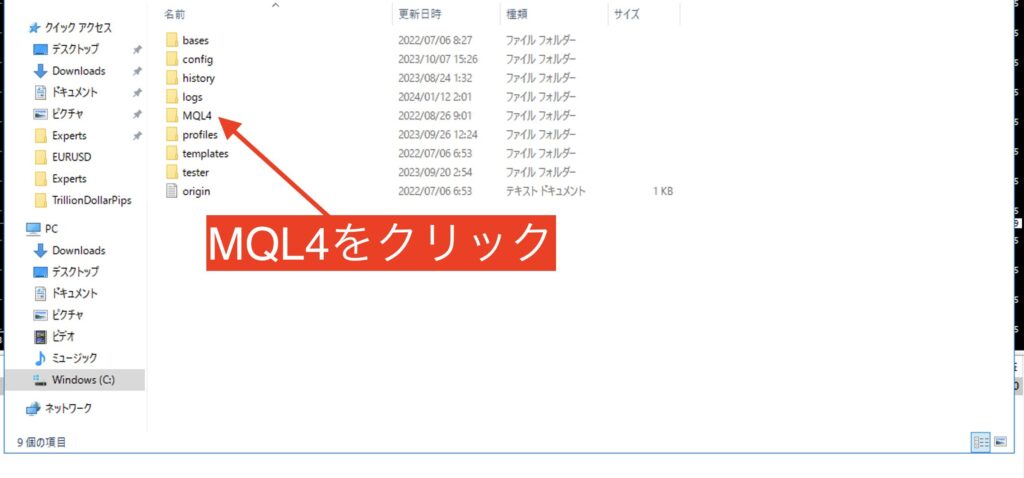Image resolution: width=1024 pixels, height=478 pixels.
Task: Click テキスト ドキュメント type for origin
Action: 545,191
